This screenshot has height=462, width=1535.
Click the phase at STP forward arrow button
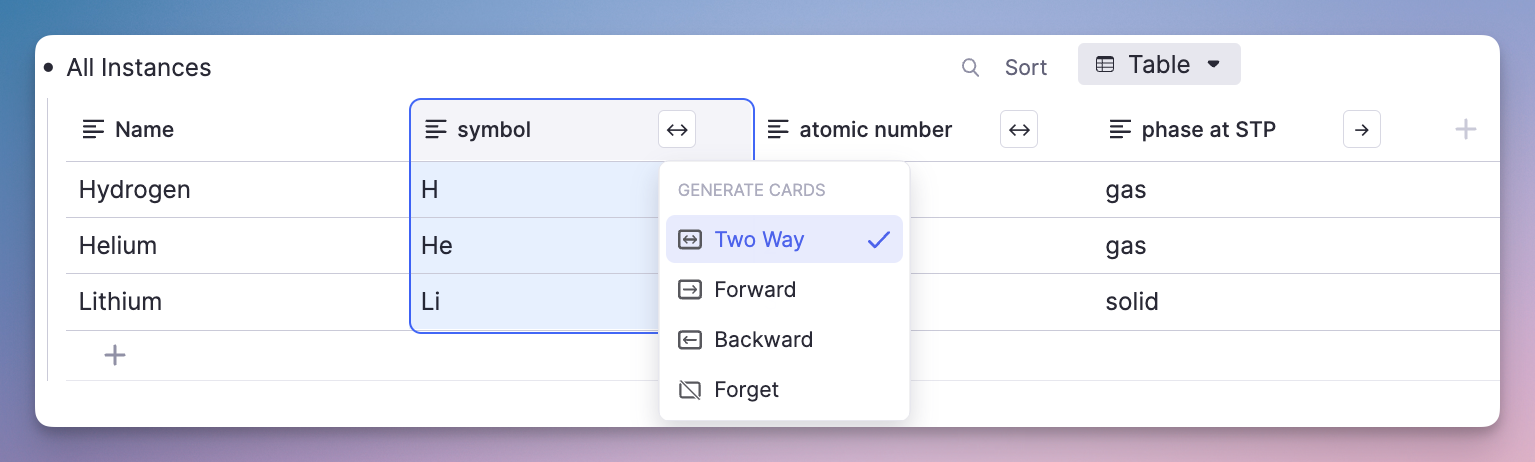1361,129
